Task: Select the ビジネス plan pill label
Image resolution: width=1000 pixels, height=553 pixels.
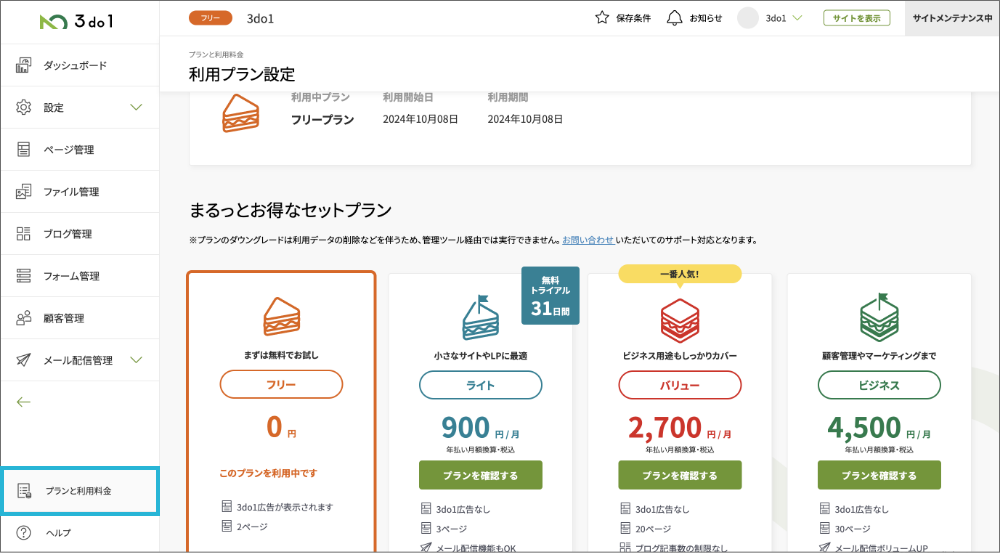Action: (879, 385)
